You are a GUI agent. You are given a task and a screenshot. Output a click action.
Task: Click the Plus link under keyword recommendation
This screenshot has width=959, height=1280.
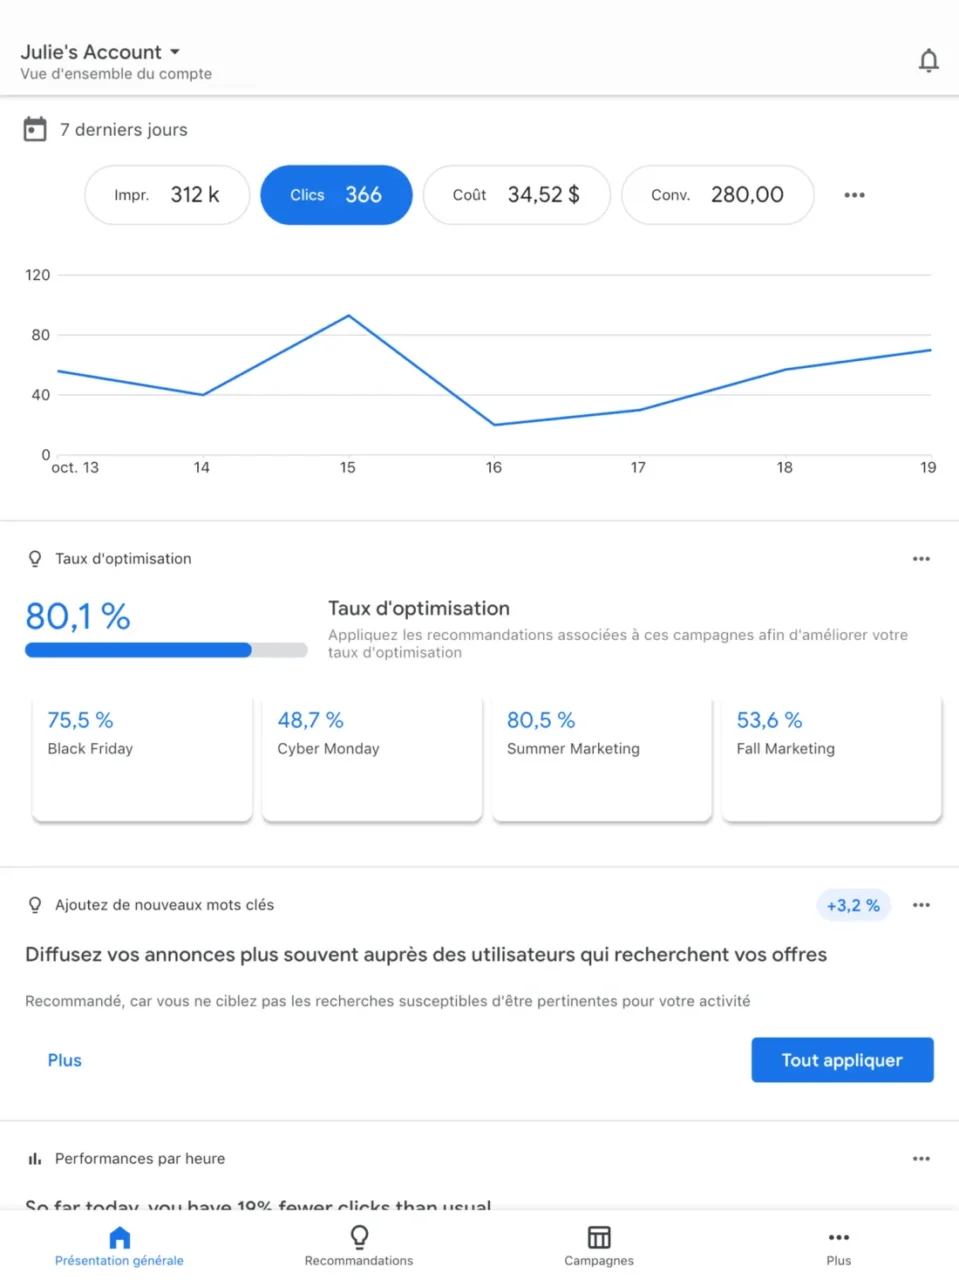tap(65, 1060)
